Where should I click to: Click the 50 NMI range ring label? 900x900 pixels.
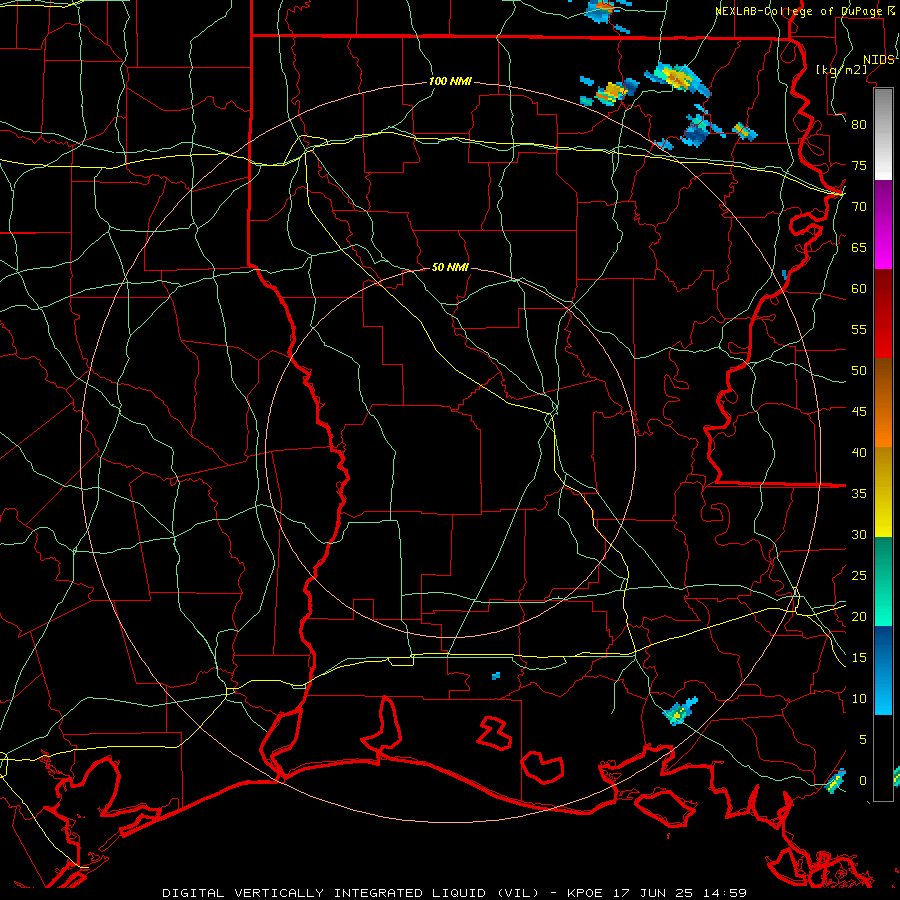point(450,267)
